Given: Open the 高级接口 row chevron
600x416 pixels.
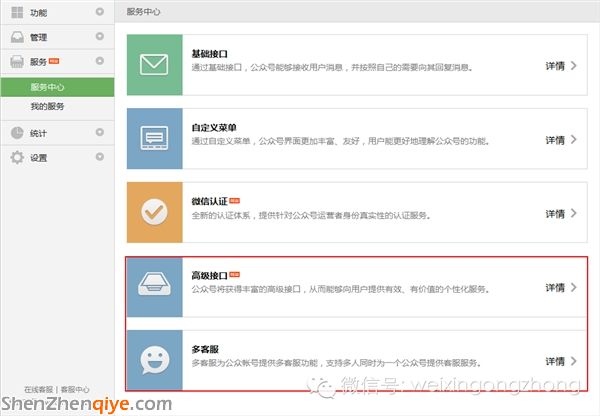Looking at the screenshot, I should (x=573, y=287).
